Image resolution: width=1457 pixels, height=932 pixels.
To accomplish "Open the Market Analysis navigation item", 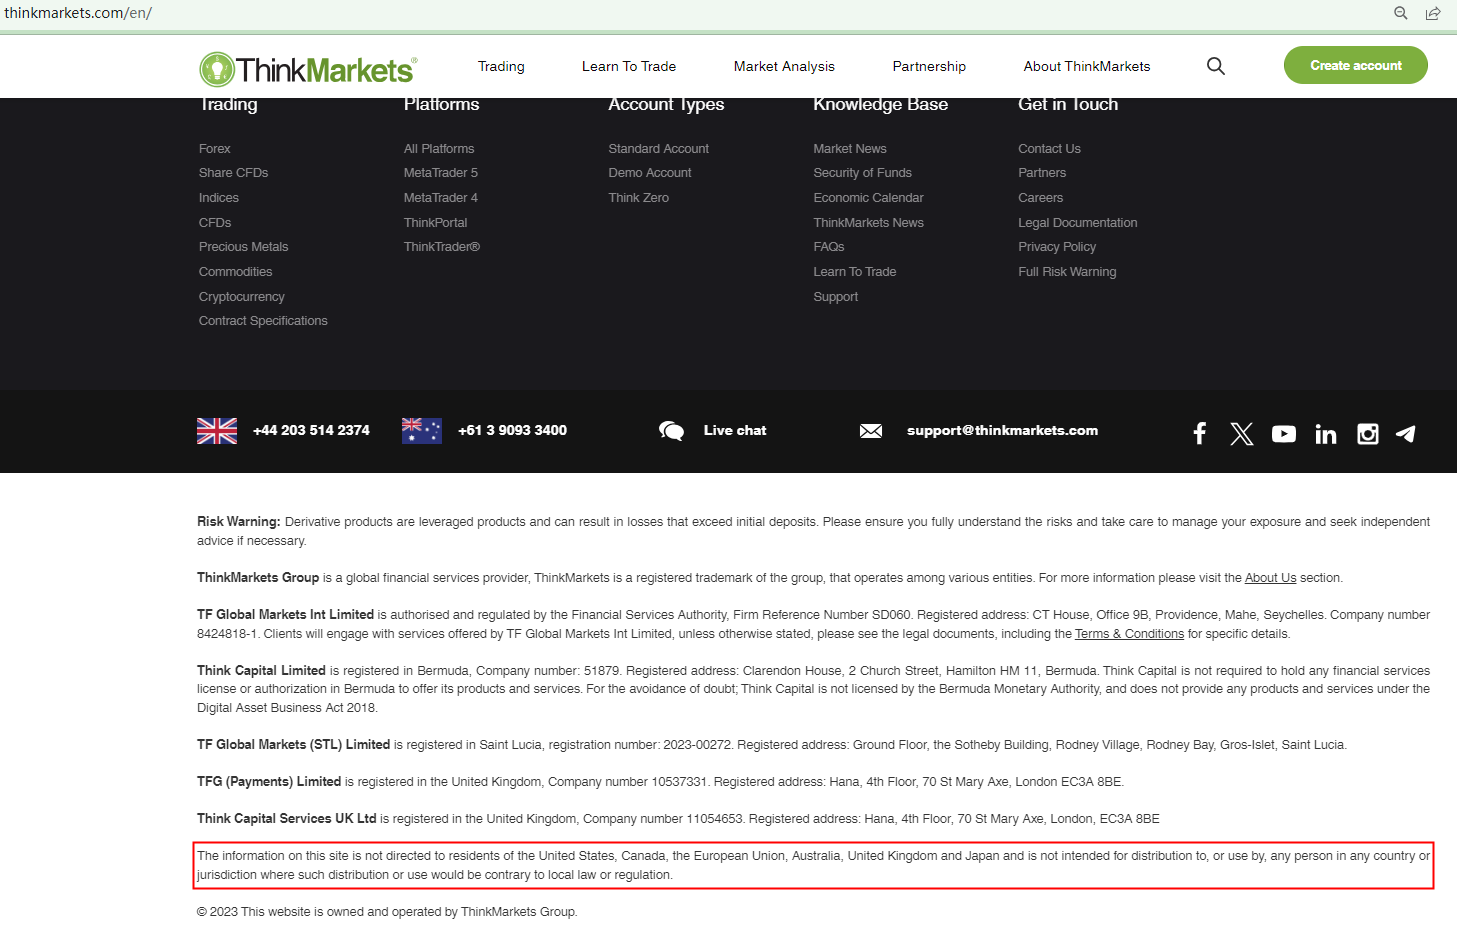I will [x=784, y=66].
